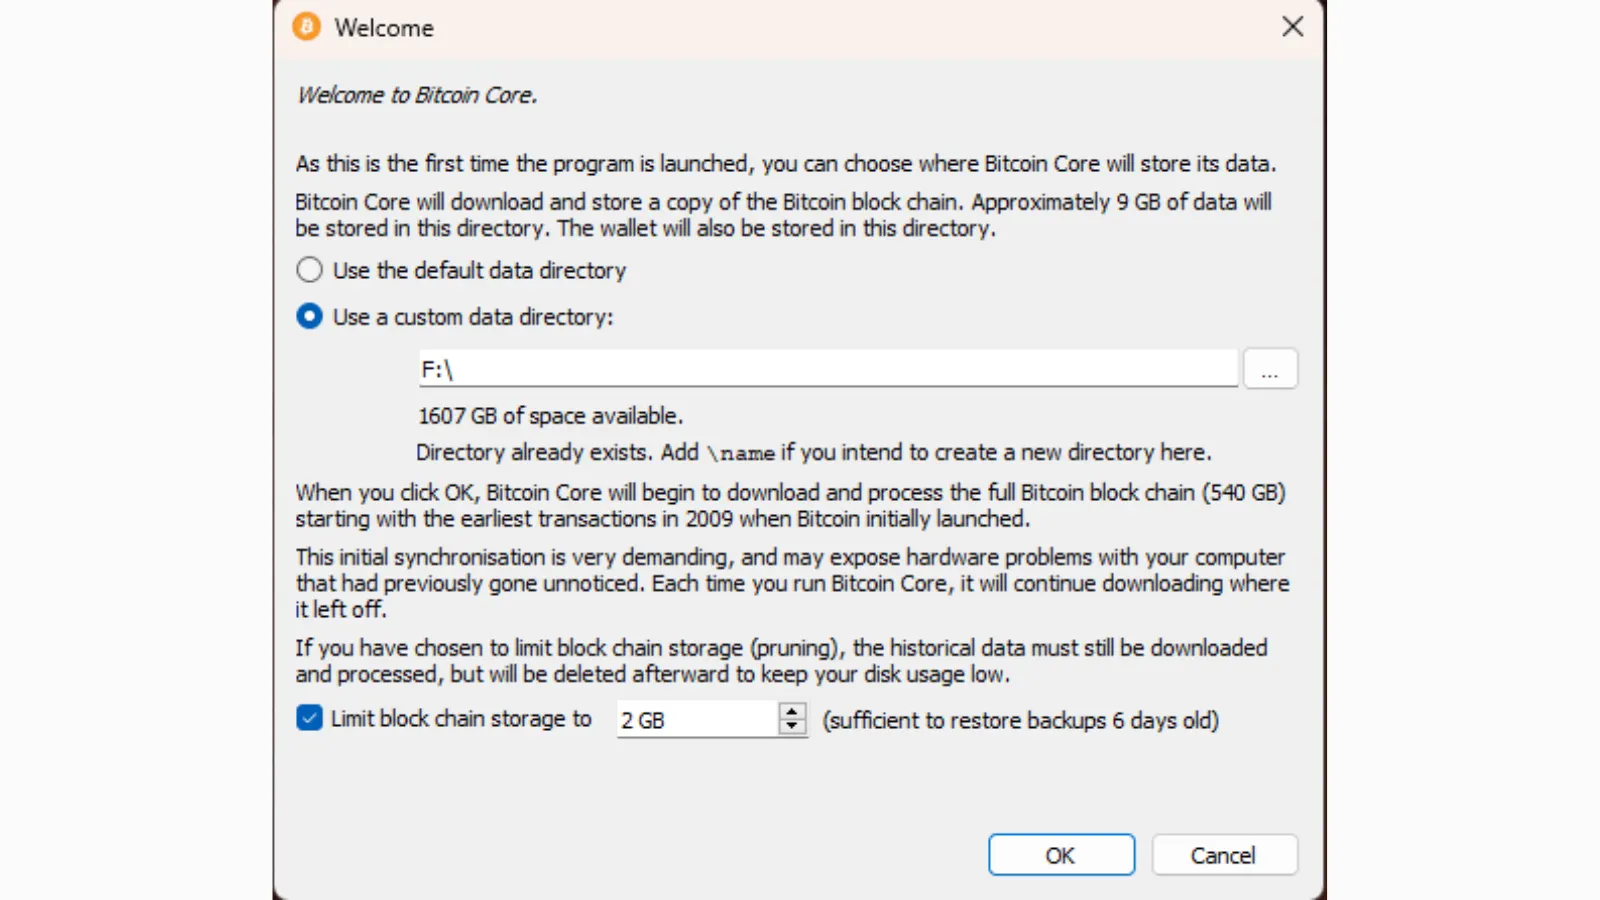Click the "Limit block chain storage to" label
Image resolution: width=1600 pixels, height=900 pixels.
pos(461,719)
